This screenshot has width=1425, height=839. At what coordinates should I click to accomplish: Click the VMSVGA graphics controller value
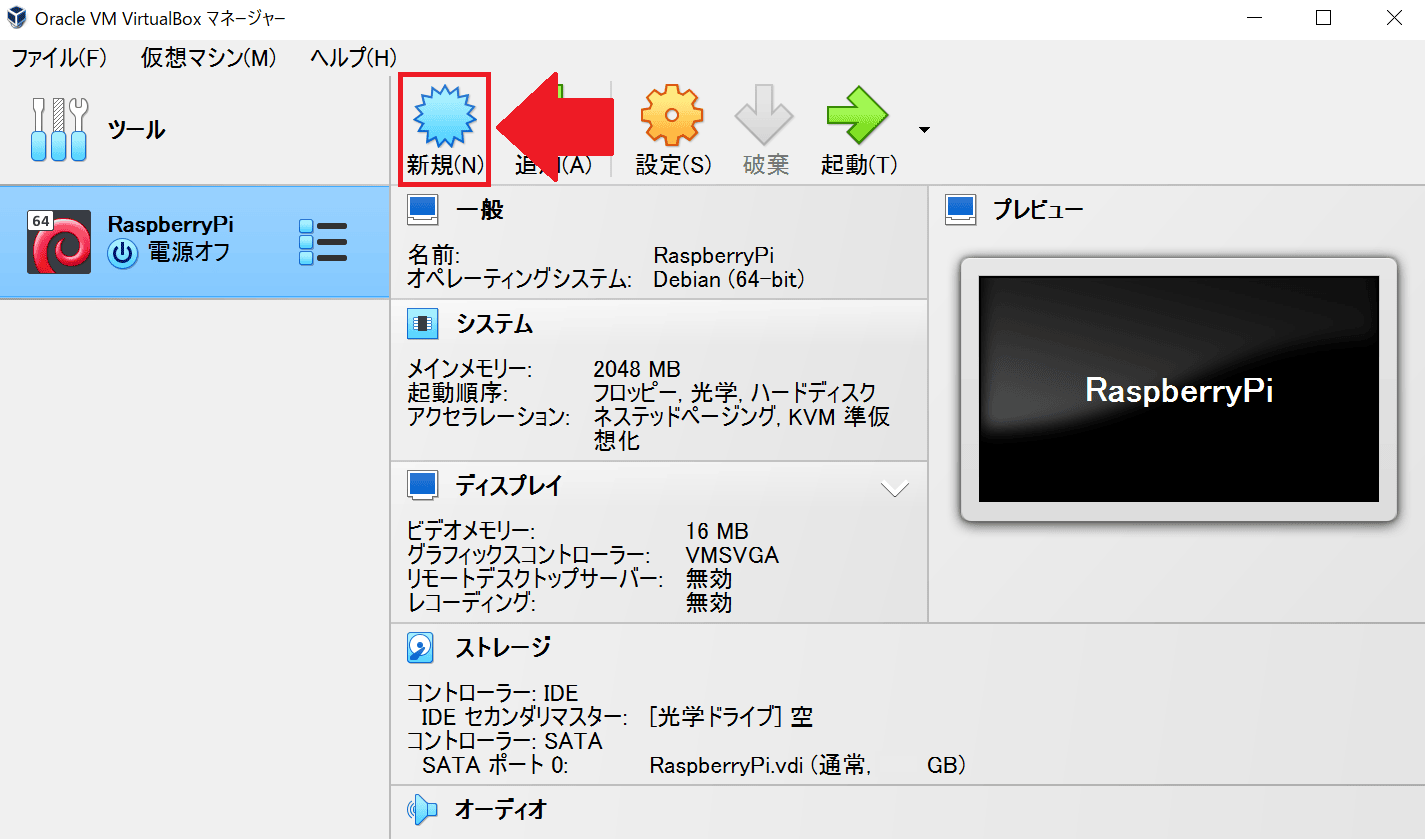click(x=732, y=555)
